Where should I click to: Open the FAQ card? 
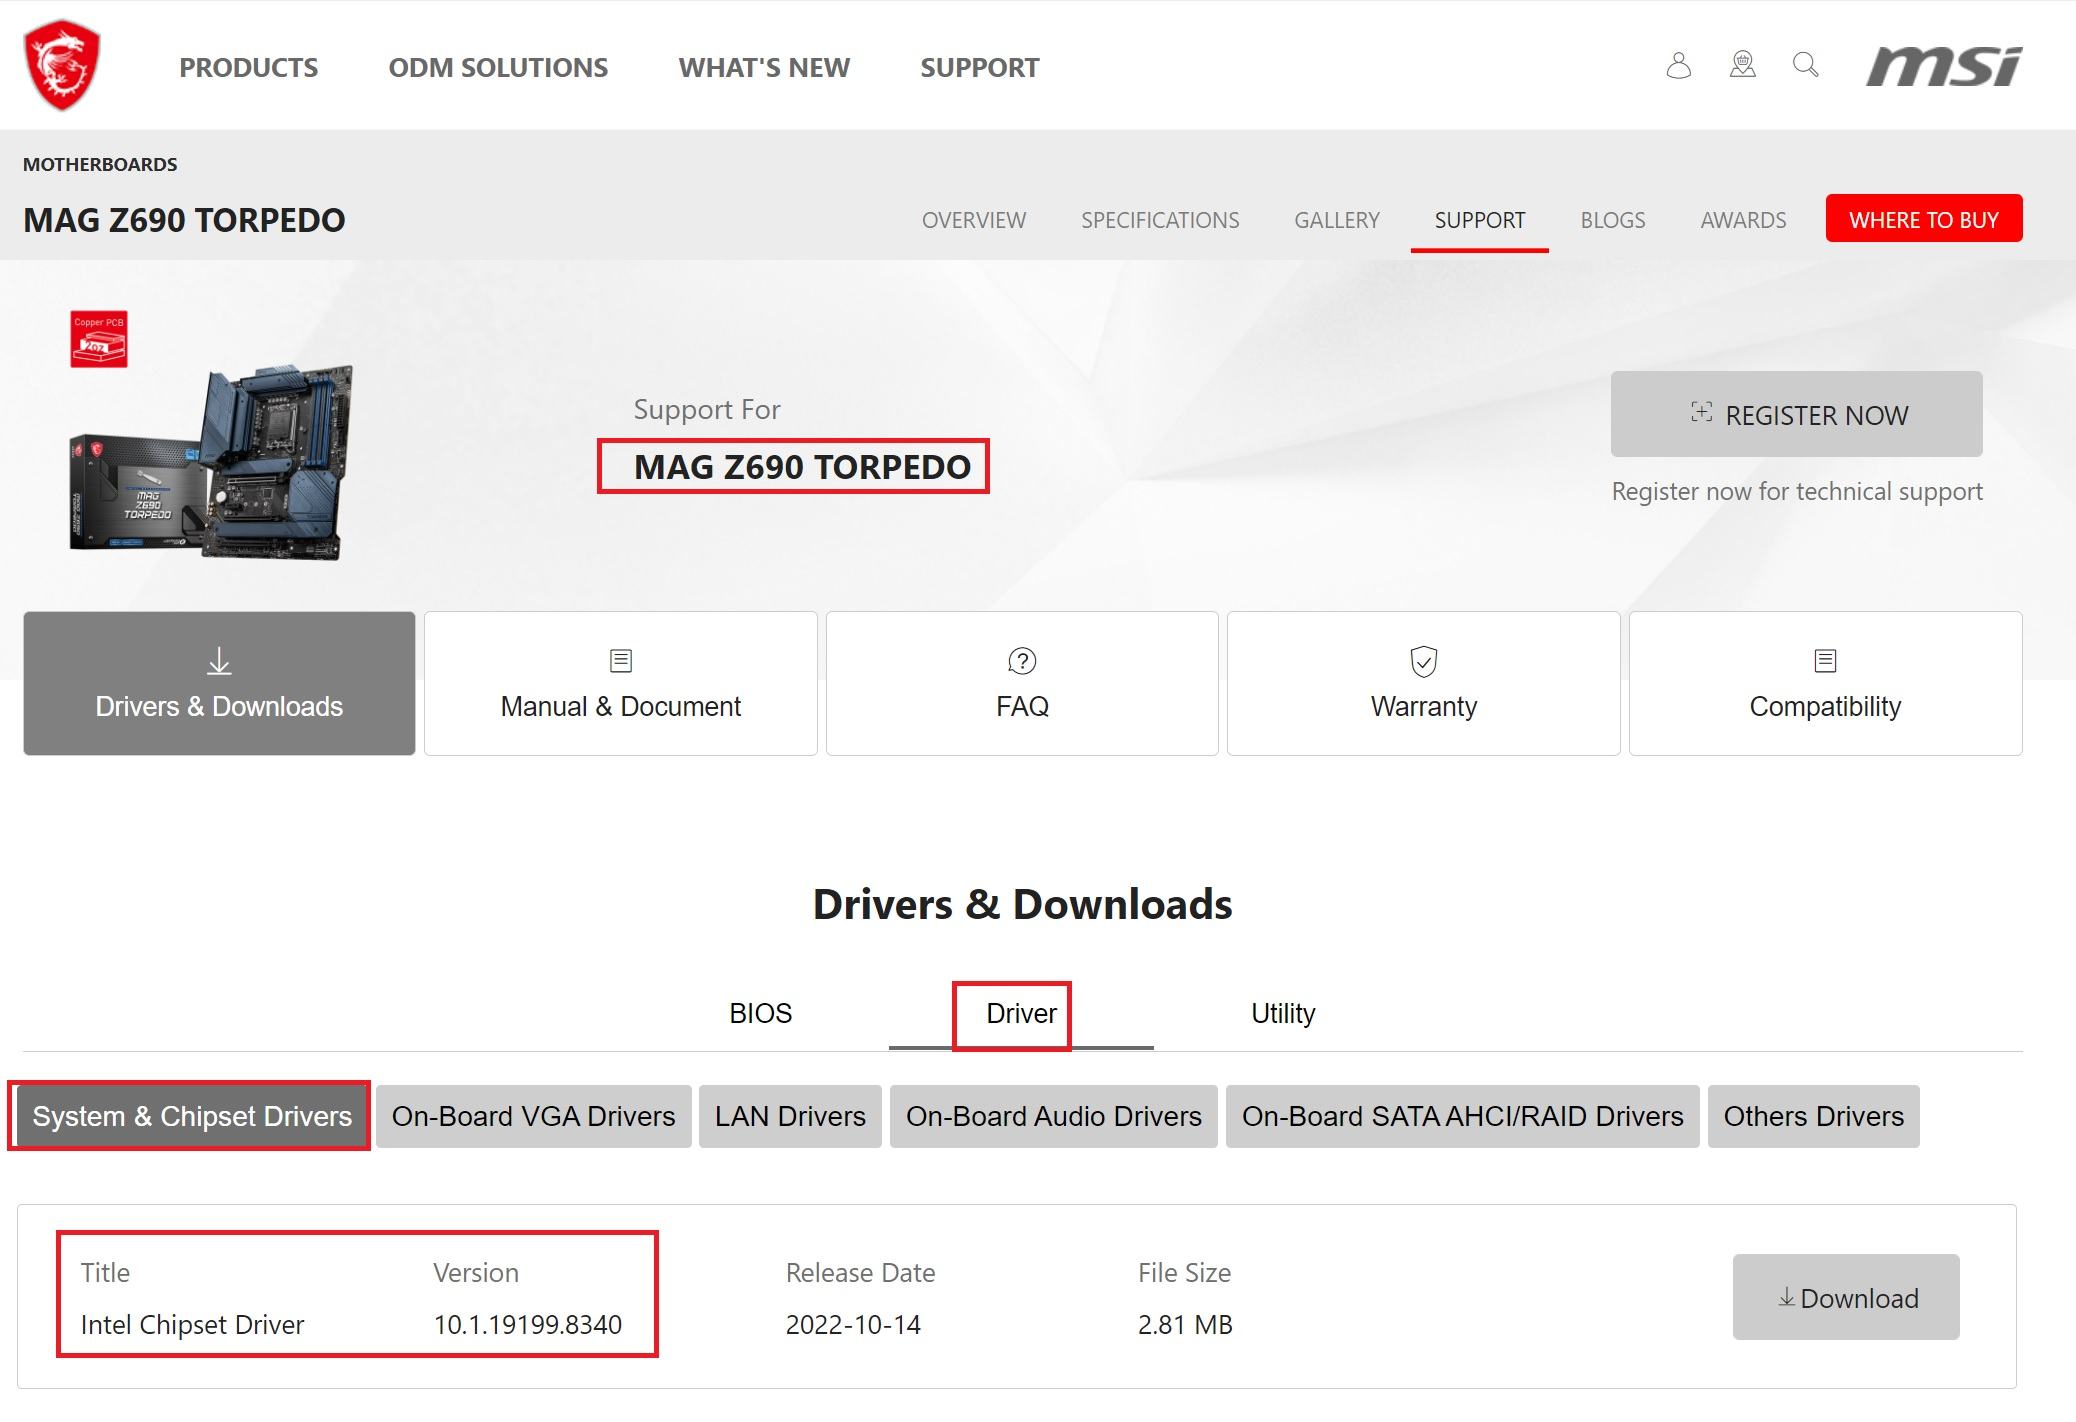point(1022,683)
